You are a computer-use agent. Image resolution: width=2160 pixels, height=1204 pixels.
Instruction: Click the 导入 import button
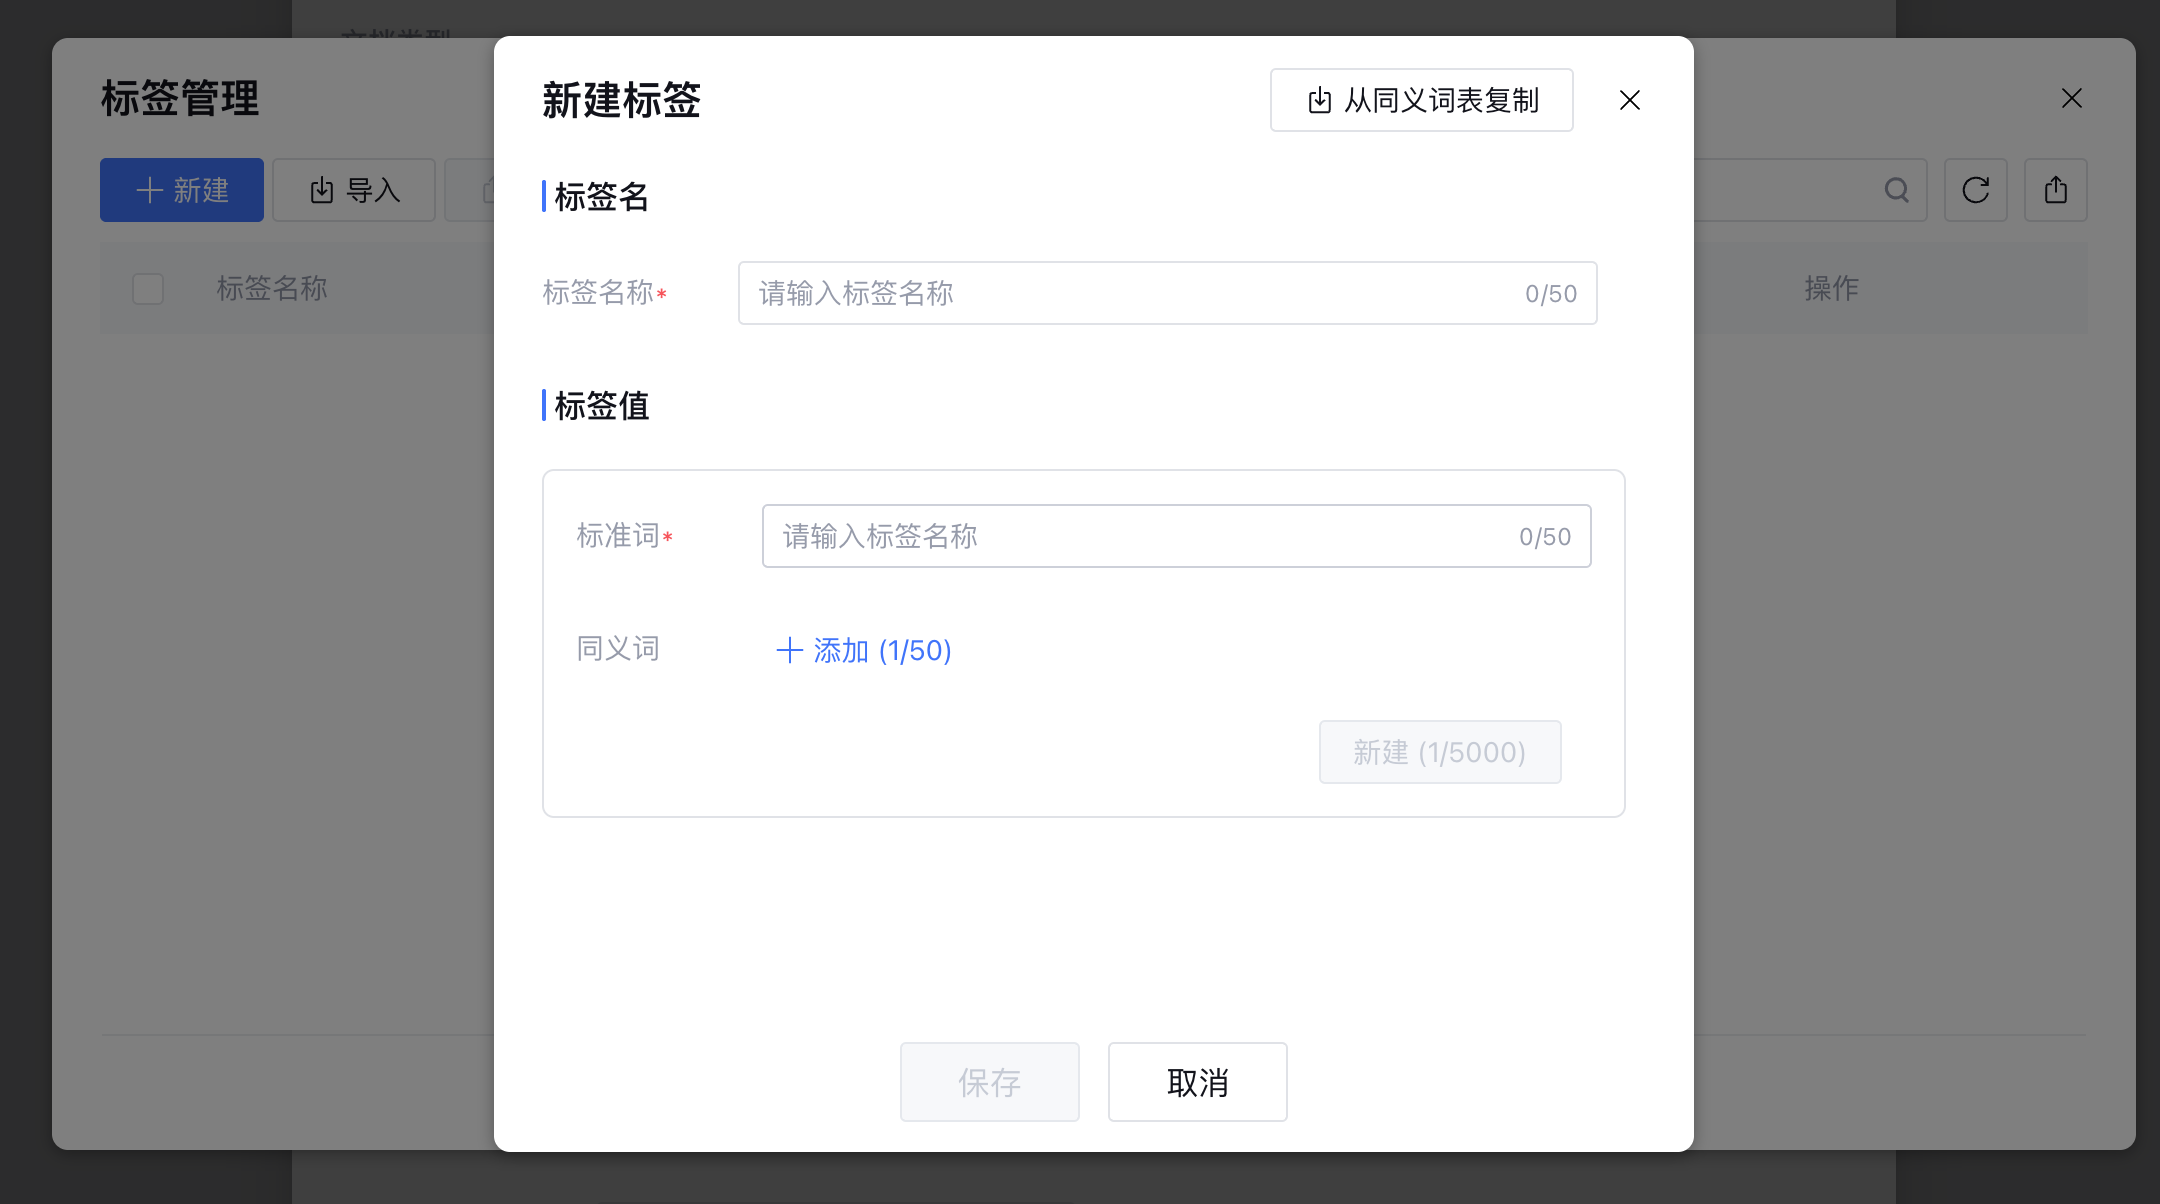click(x=354, y=190)
